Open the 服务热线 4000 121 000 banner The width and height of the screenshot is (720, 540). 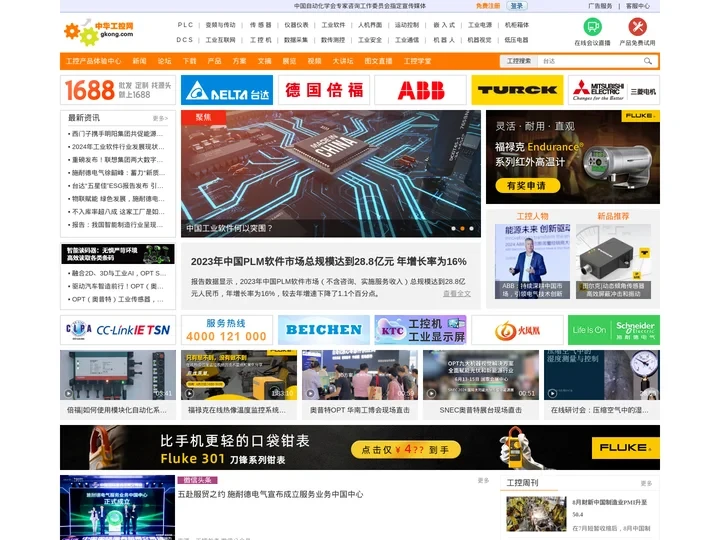point(227,330)
